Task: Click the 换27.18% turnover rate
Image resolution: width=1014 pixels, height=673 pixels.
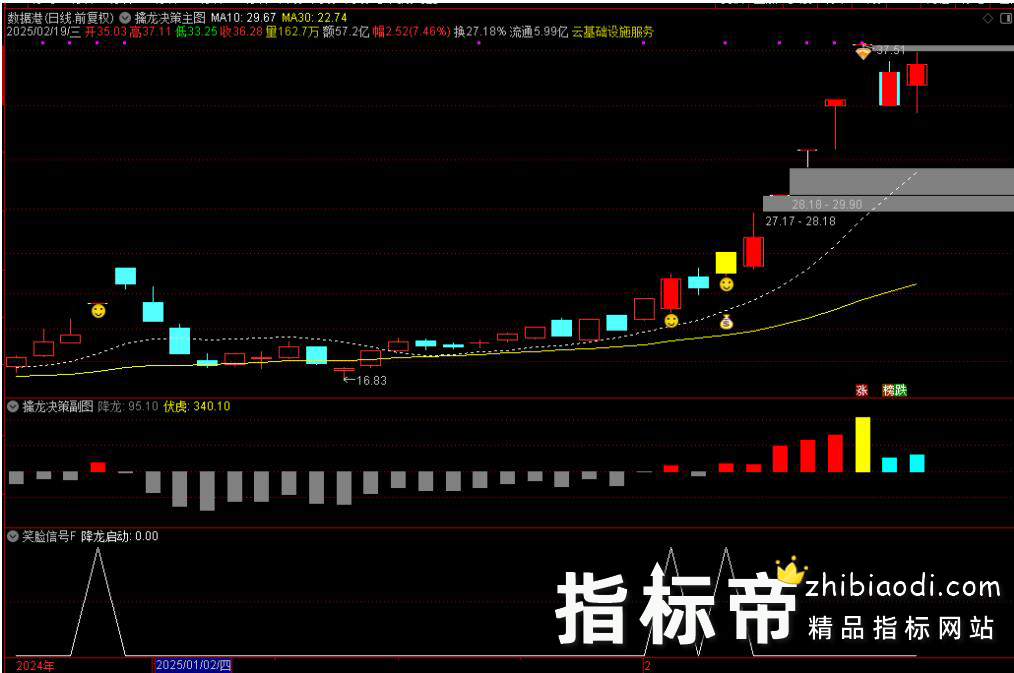Action: coord(480,32)
